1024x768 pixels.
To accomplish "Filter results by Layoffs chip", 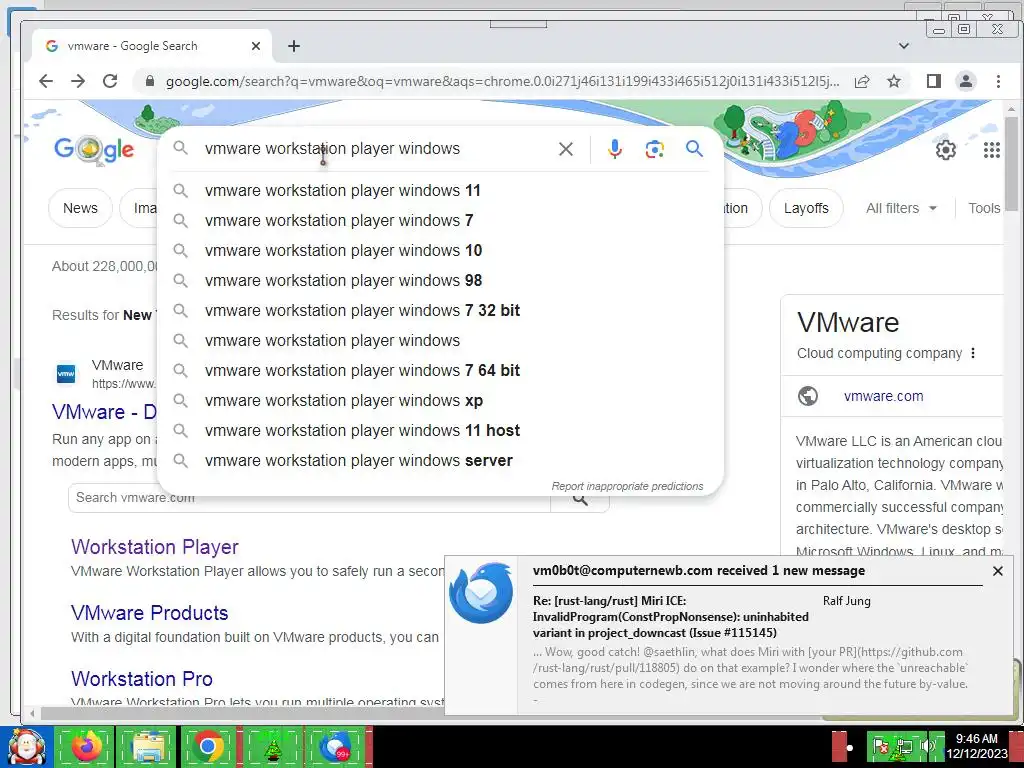I will pos(806,208).
